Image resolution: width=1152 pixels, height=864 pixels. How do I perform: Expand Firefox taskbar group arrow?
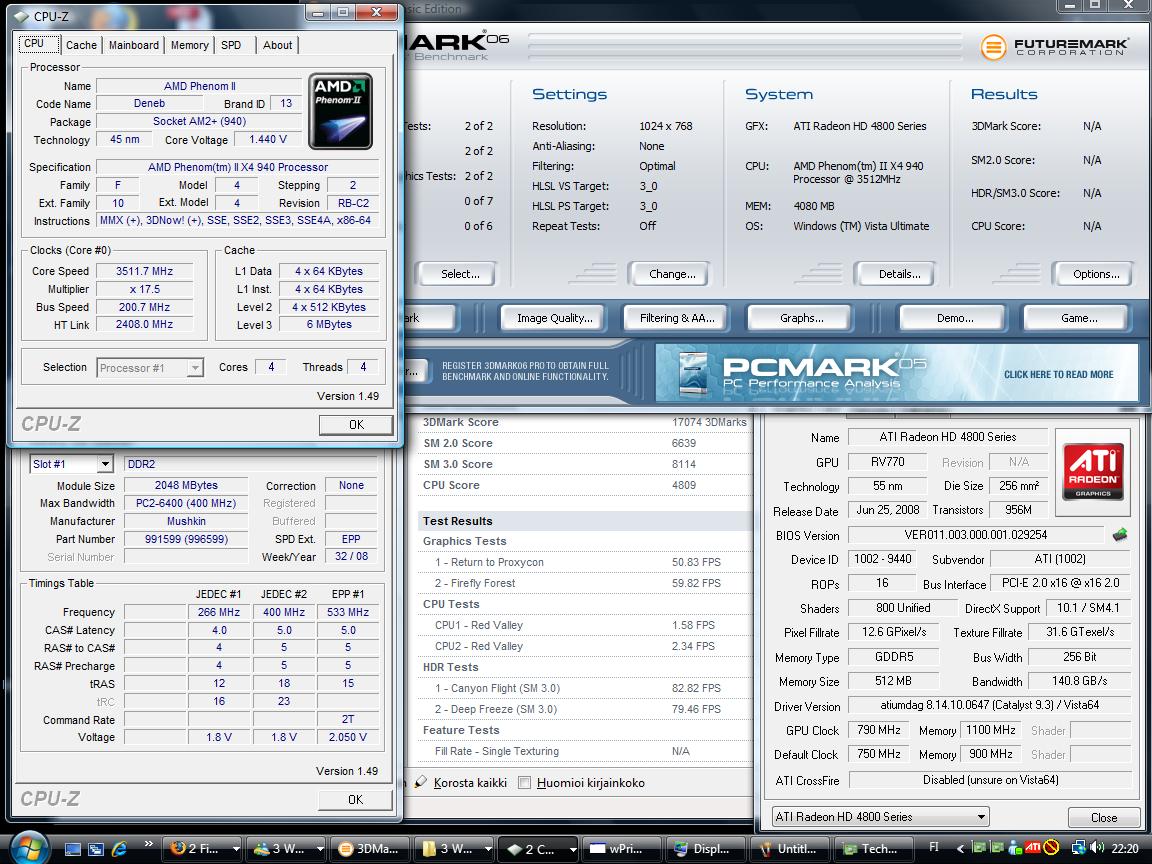click(x=236, y=849)
